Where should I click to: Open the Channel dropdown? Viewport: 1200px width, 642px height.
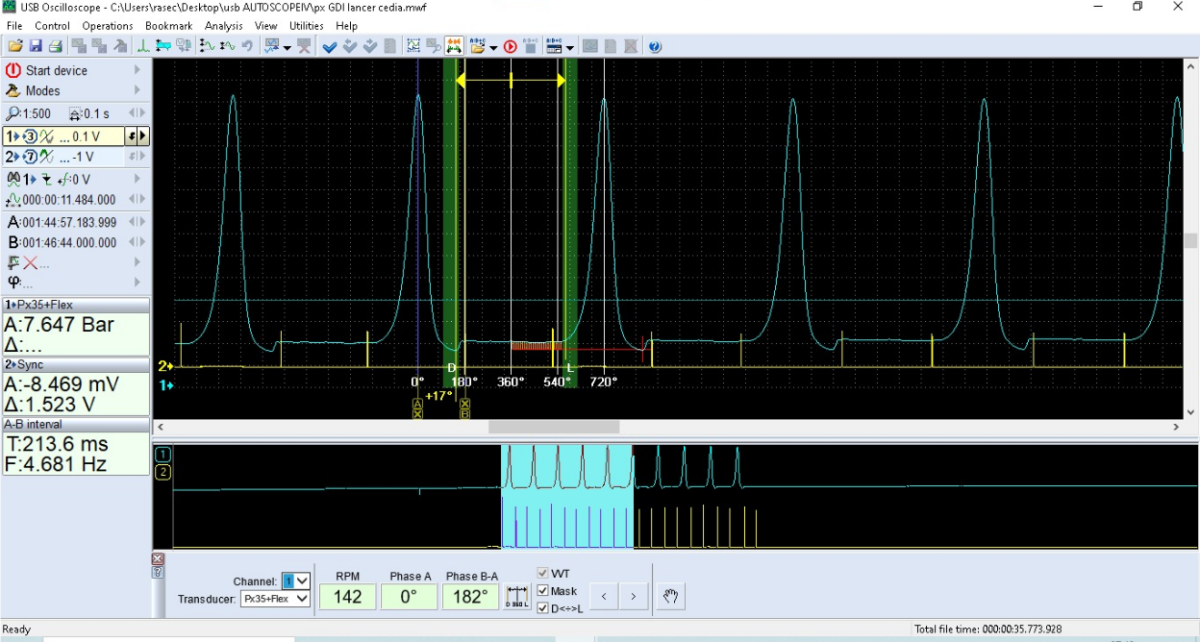(303, 580)
